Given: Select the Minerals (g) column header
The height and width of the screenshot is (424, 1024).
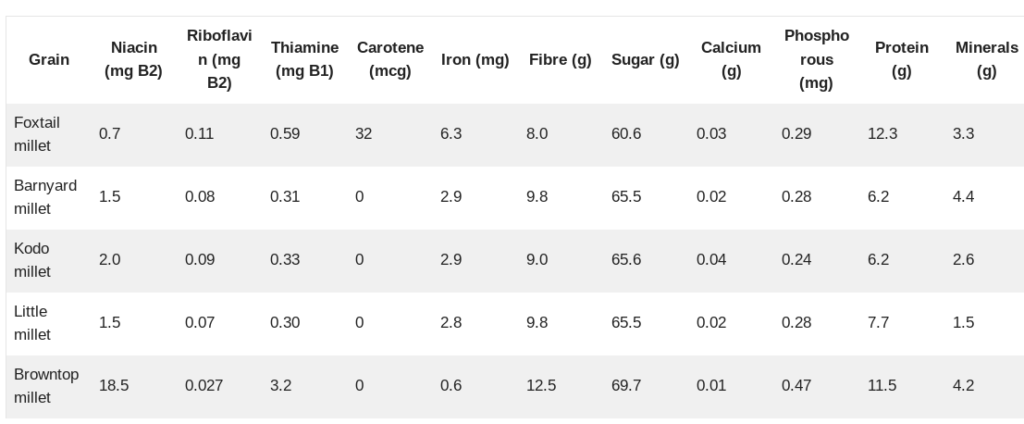Looking at the screenshot, I should [986, 60].
